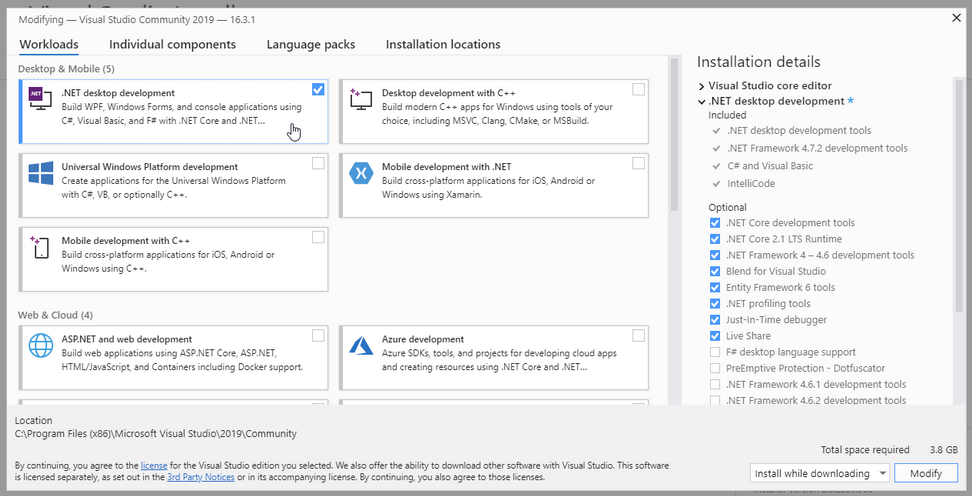This screenshot has width=972, height=496.
Task: Click the Azure development logo icon
Action: click(x=361, y=345)
